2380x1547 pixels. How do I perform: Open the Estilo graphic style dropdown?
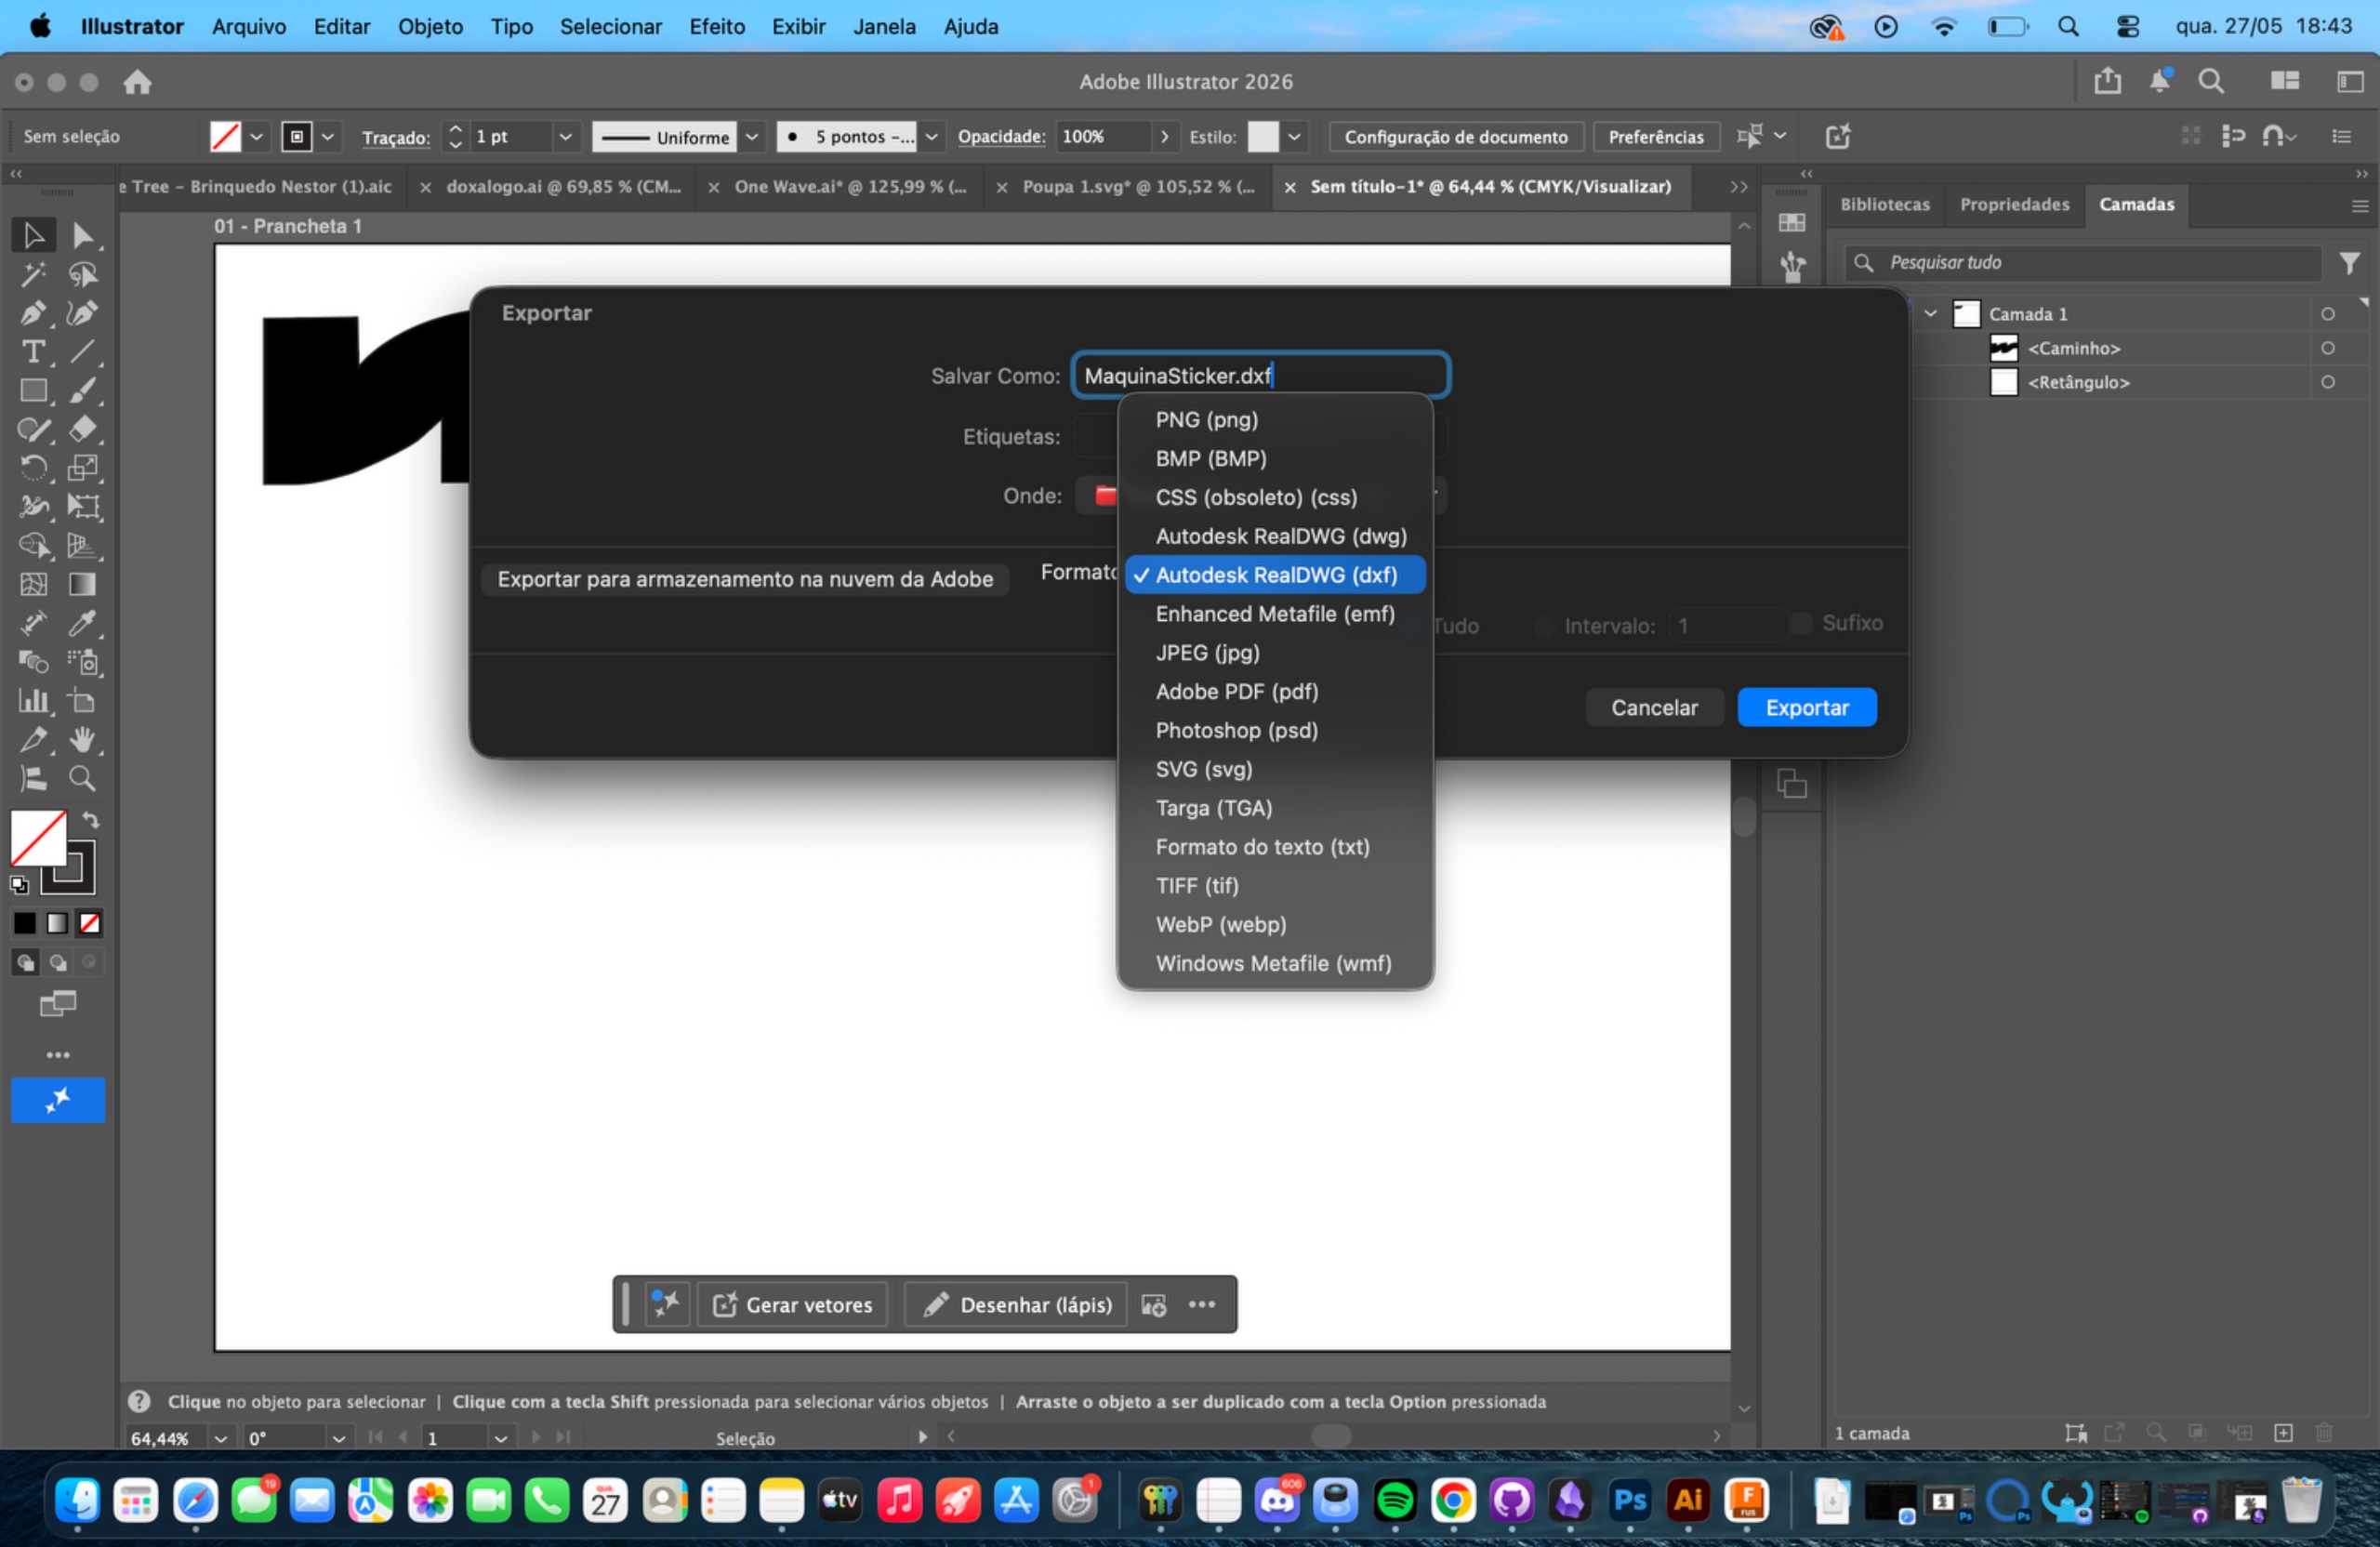point(1294,136)
